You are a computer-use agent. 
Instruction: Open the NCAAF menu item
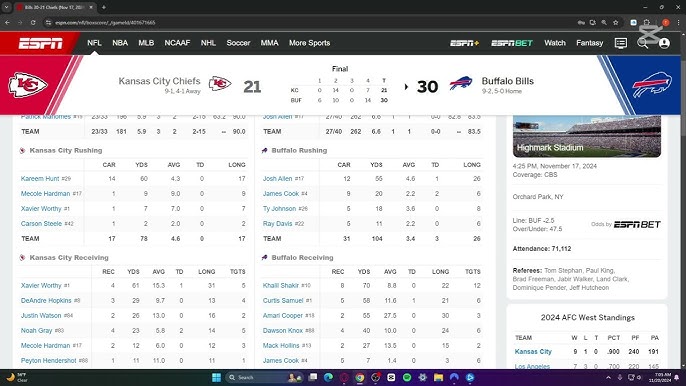pos(177,43)
